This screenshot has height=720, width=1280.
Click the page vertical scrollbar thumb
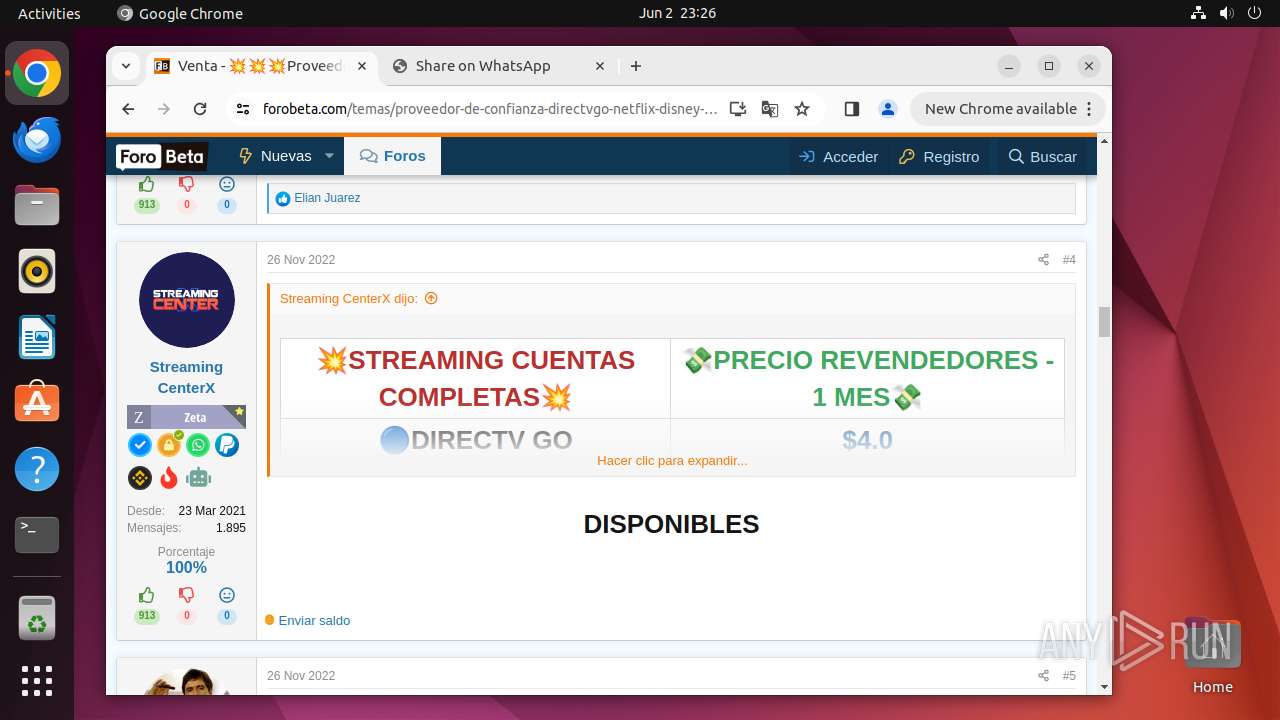pyautogui.click(x=1104, y=322)
